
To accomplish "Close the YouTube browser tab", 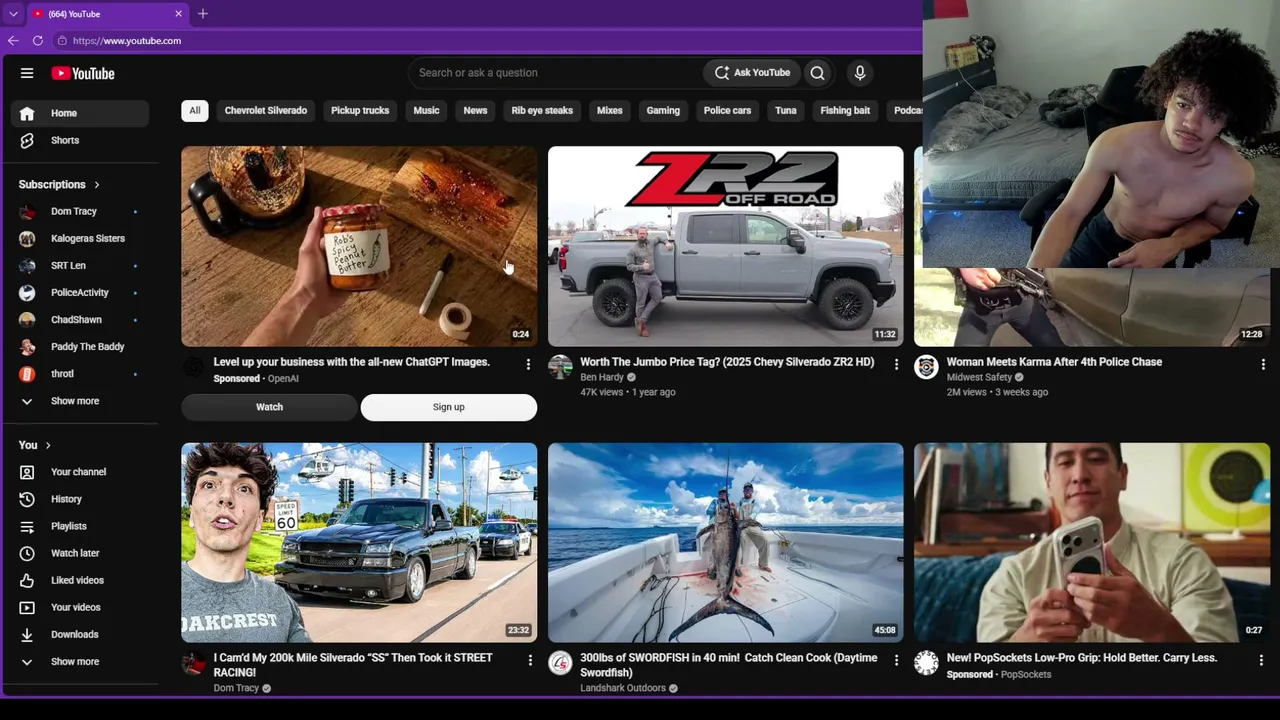I will [179, 14].
